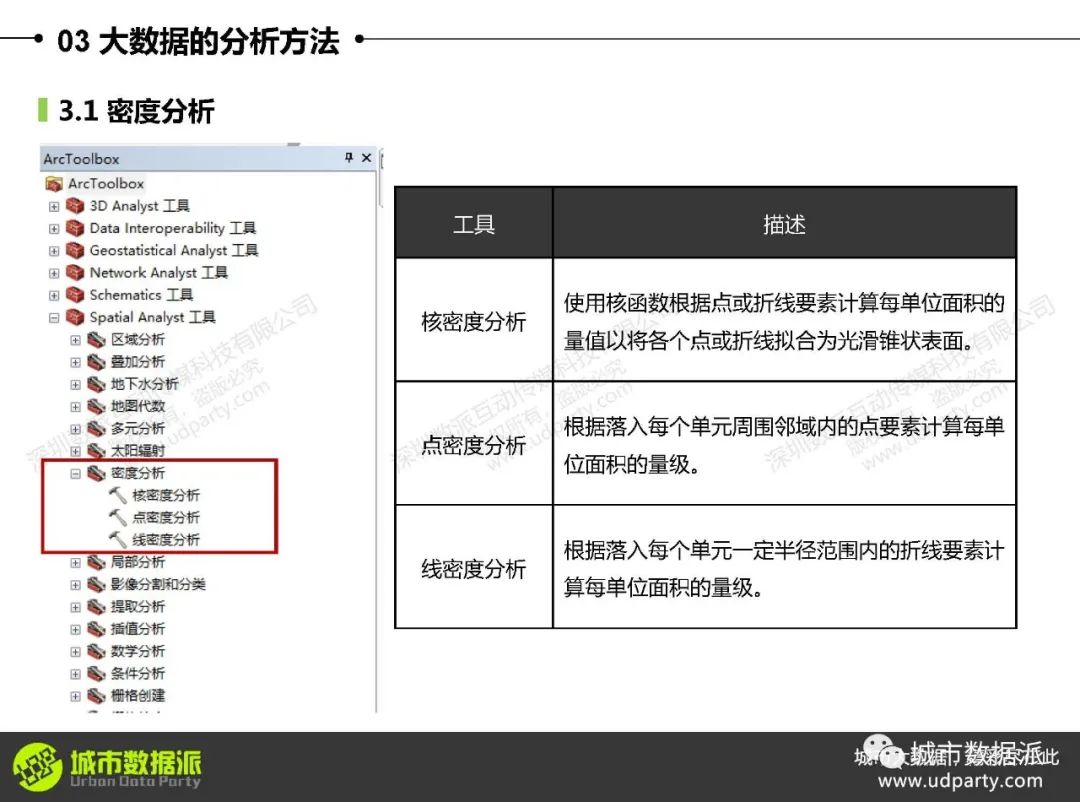Expand the 提取分析 toolset node
Viewport: 1080px width, 802px height.
pos(76,607)
